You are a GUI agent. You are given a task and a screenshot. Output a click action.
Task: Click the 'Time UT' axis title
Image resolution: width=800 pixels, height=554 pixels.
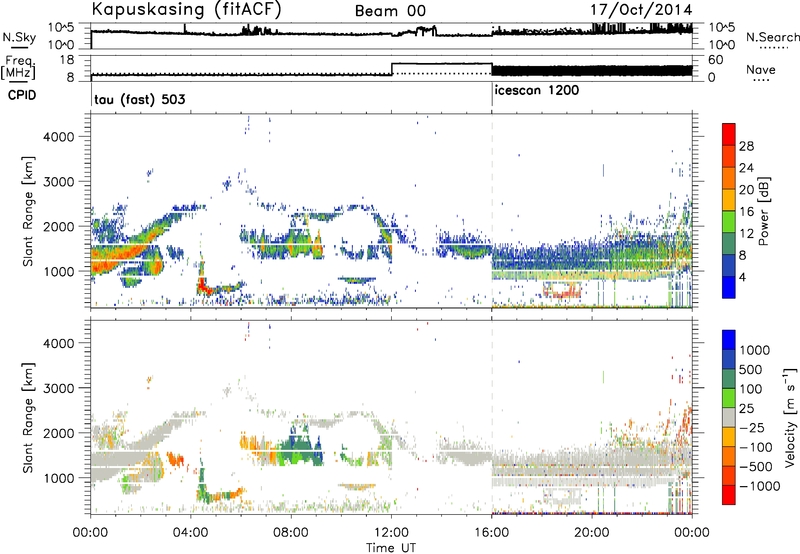pos(391,548)
